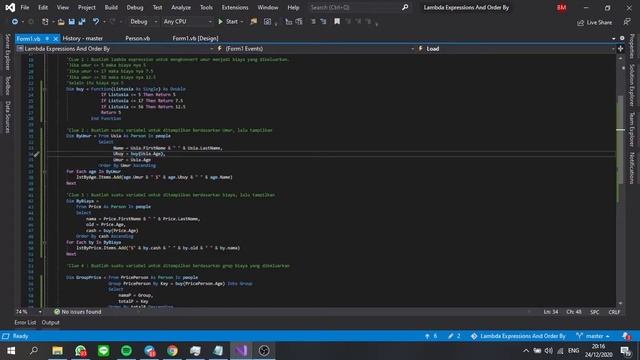Click the repository name in the status bar
The width and height of the screenshot is (640, 360).
(518, 336)
